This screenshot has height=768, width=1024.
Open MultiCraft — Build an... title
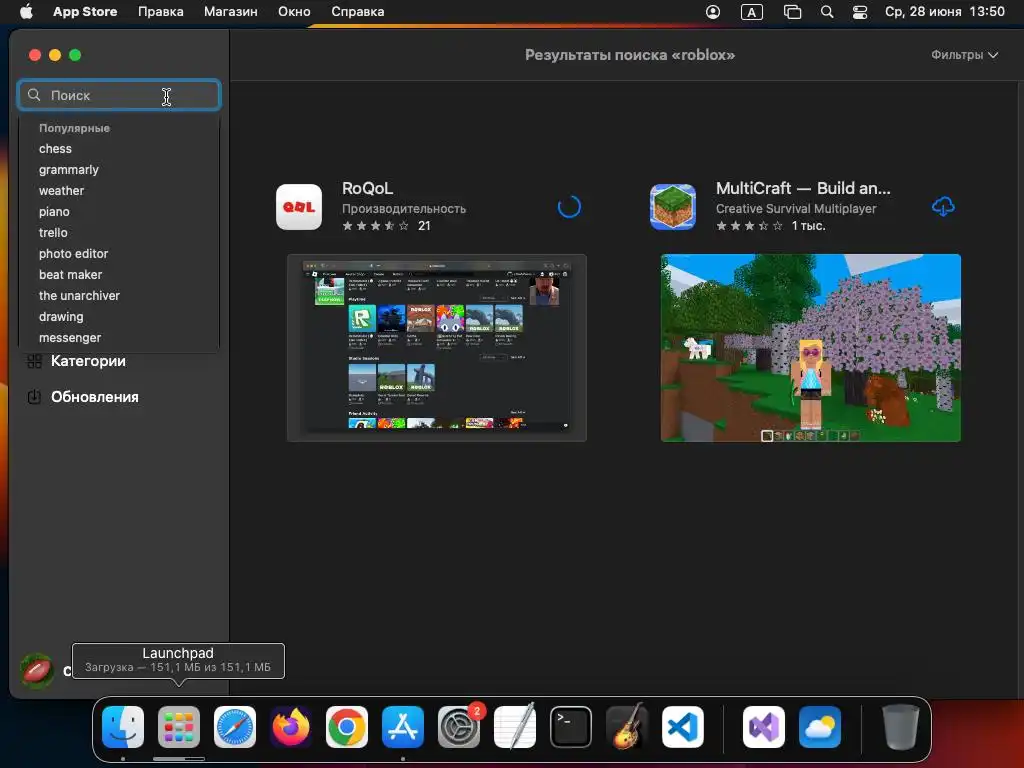(x=803, y=188)
